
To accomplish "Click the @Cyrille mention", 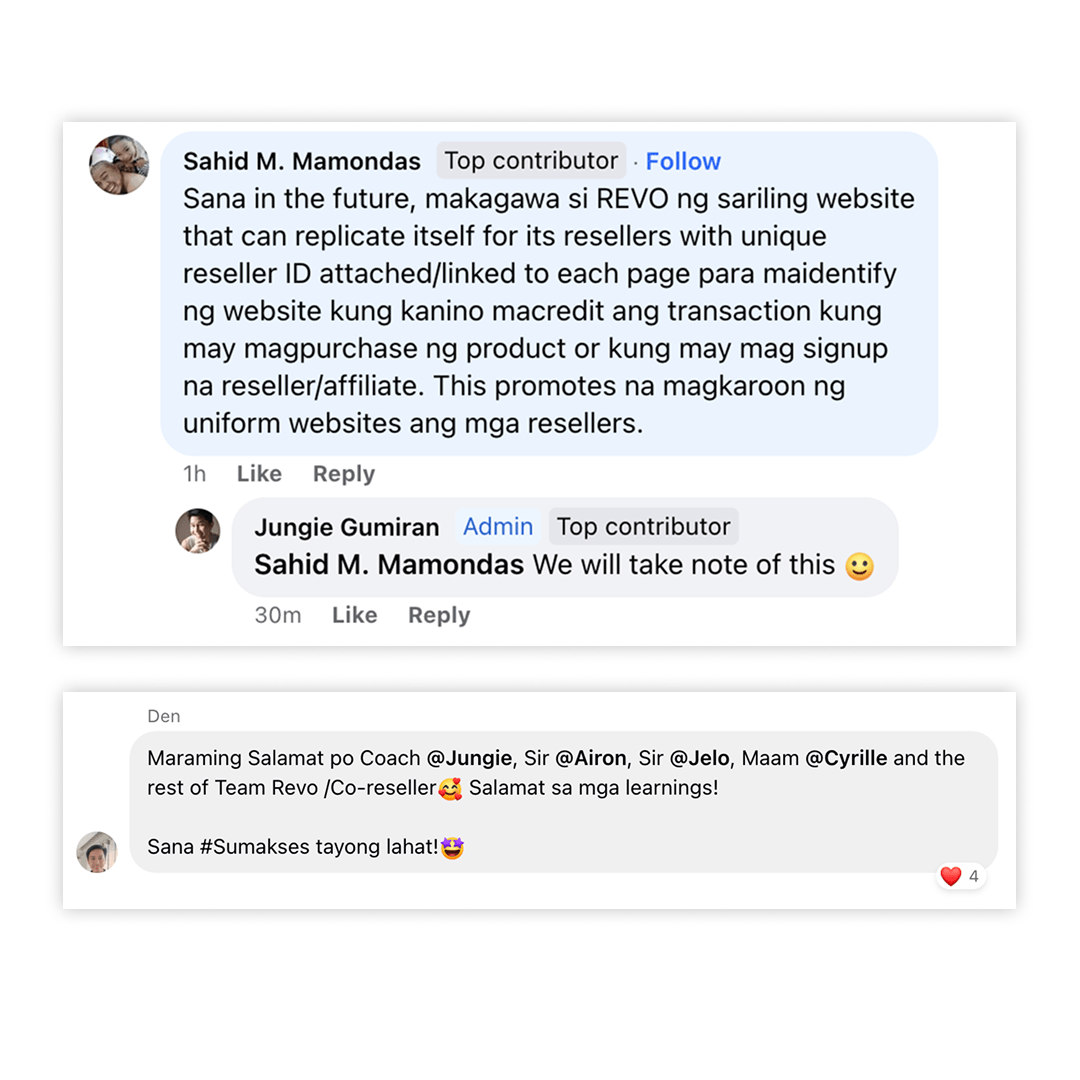I will pos(846,758).
